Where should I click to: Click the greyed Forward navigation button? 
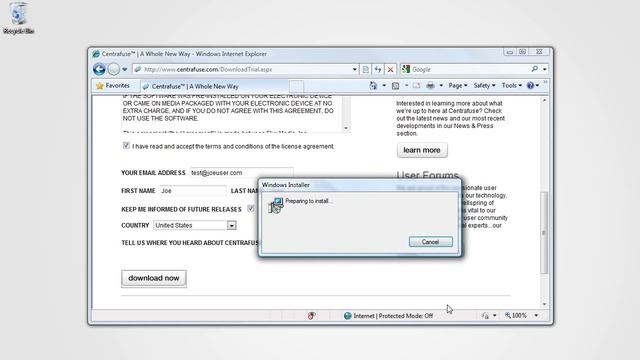tap(114, 69)
